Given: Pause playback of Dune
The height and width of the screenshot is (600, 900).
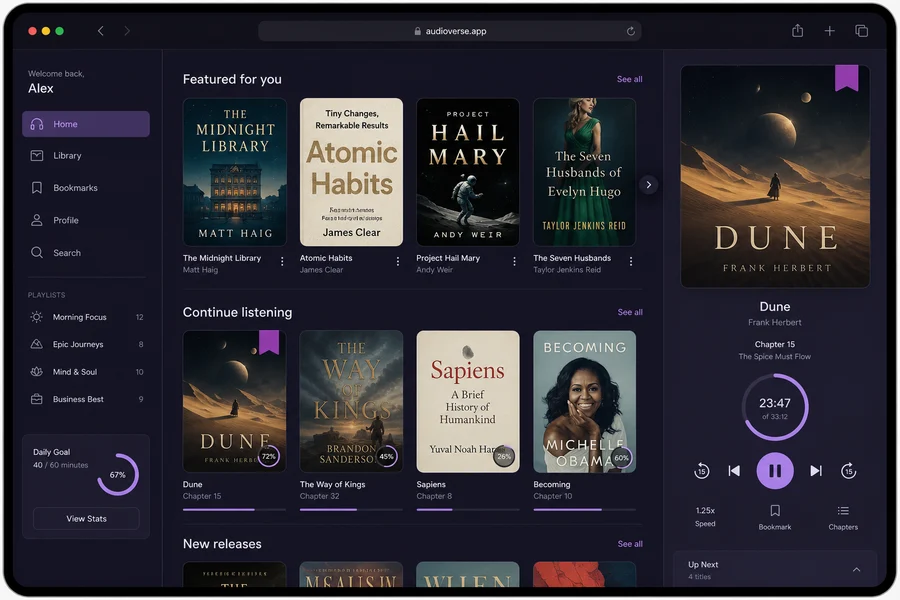Looking at the screenshot, I should coord(775,471).
